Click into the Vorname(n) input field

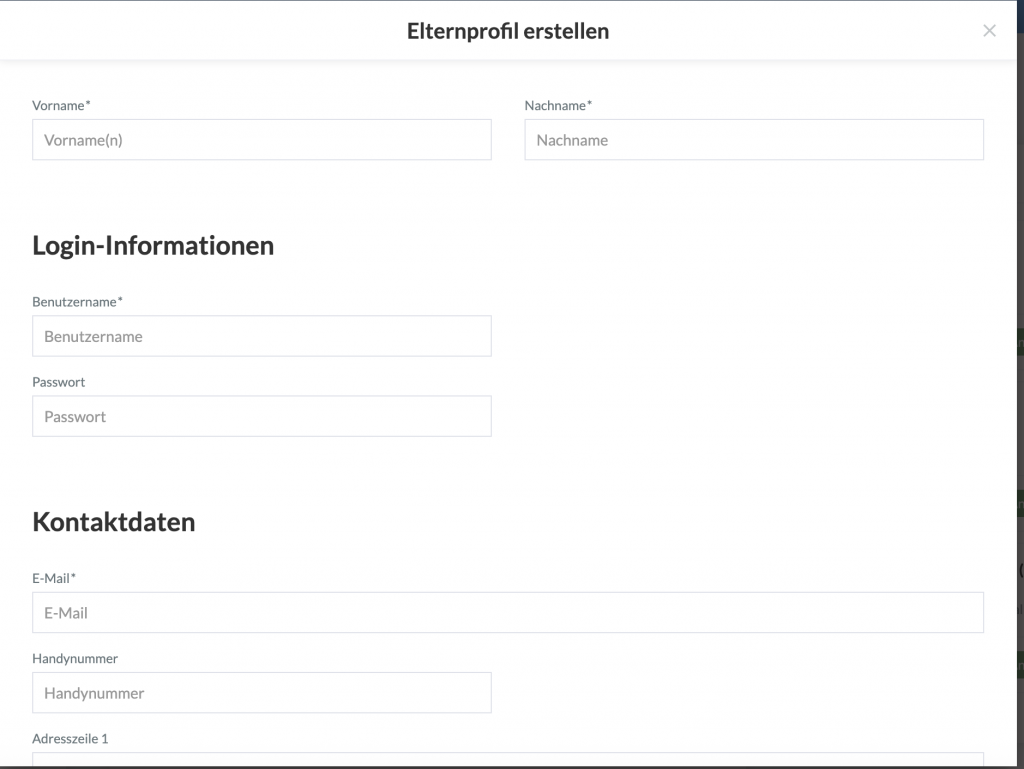pyautogui.click(x=261, y=140)
